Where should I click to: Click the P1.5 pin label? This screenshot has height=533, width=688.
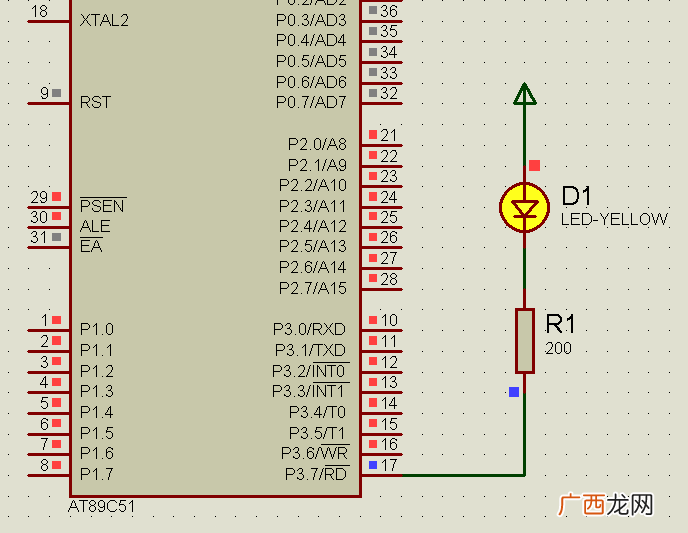click(x=97, y=433)
